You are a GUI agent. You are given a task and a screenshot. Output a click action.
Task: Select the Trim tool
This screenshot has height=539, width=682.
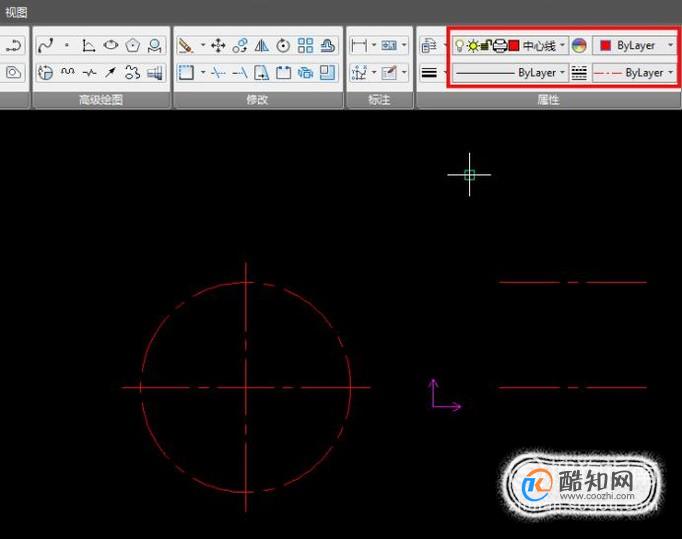point(218,72)
